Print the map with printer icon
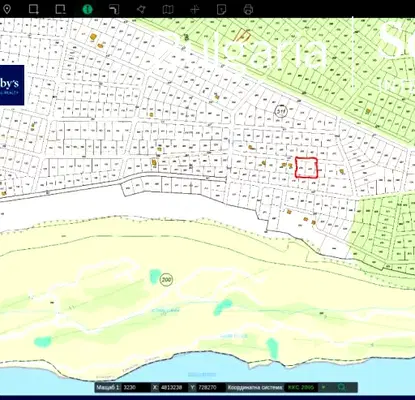Screen dimensions: 415x400 [248, 9]
